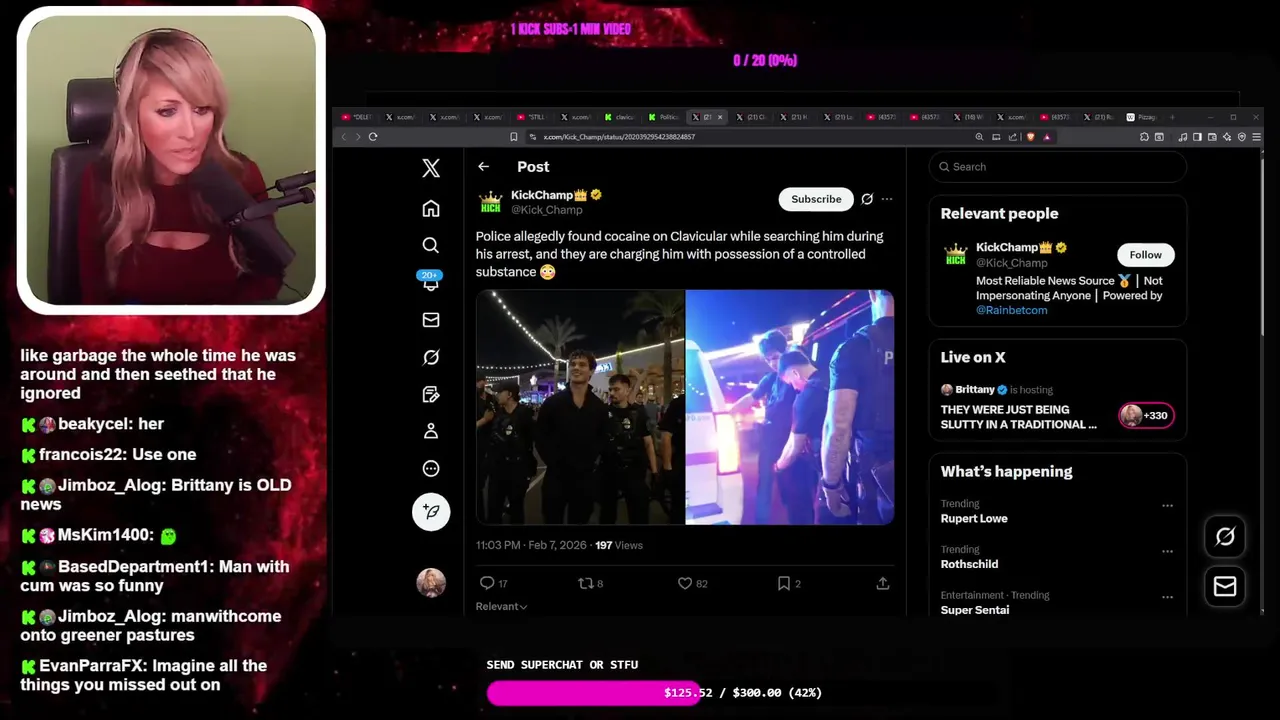Open more options for Super Sentai trend
1280x720 pixels.
click(x=1167, y=597)
